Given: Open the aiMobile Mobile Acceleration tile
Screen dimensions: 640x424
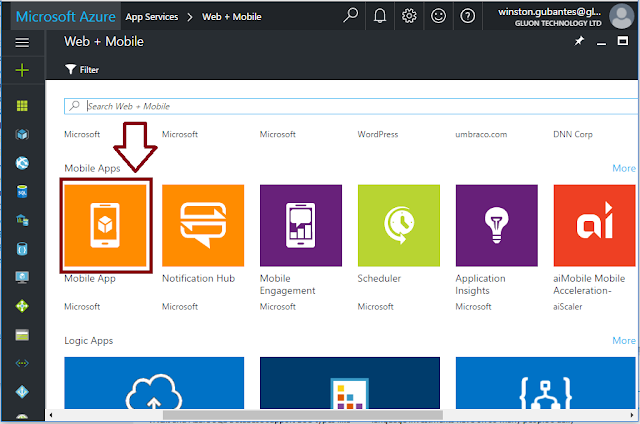Looking at the screenshot, I should (594, 225).
